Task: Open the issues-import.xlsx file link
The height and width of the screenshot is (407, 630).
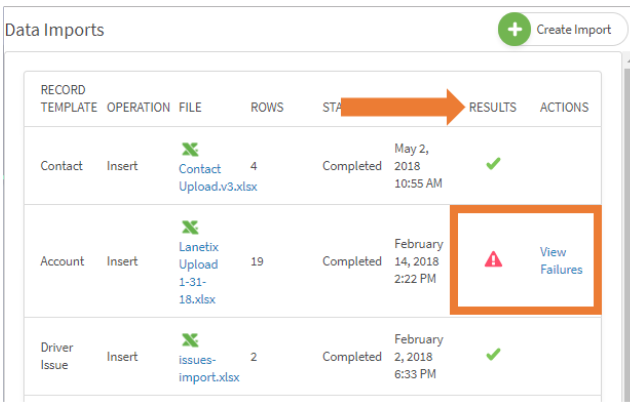Action: tap(209, 370)
